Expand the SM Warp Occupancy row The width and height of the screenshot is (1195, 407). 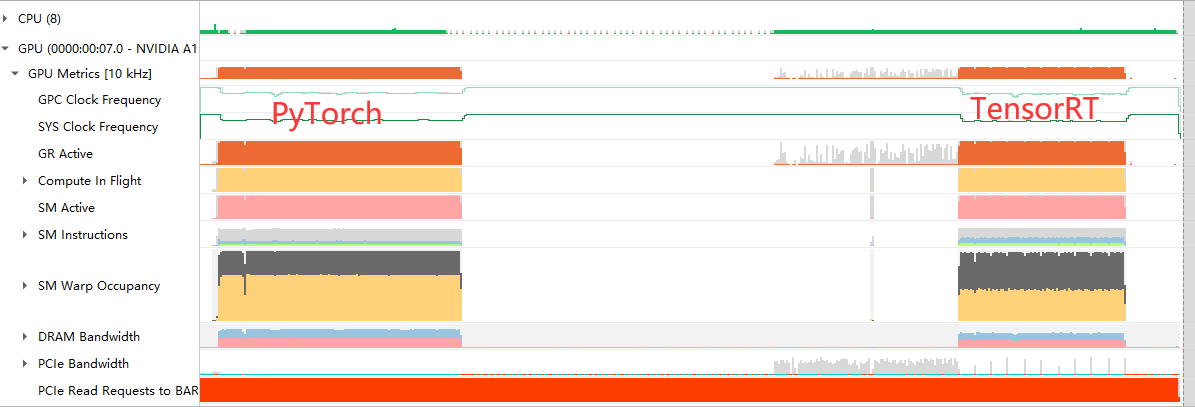click(x=25, y=287)
